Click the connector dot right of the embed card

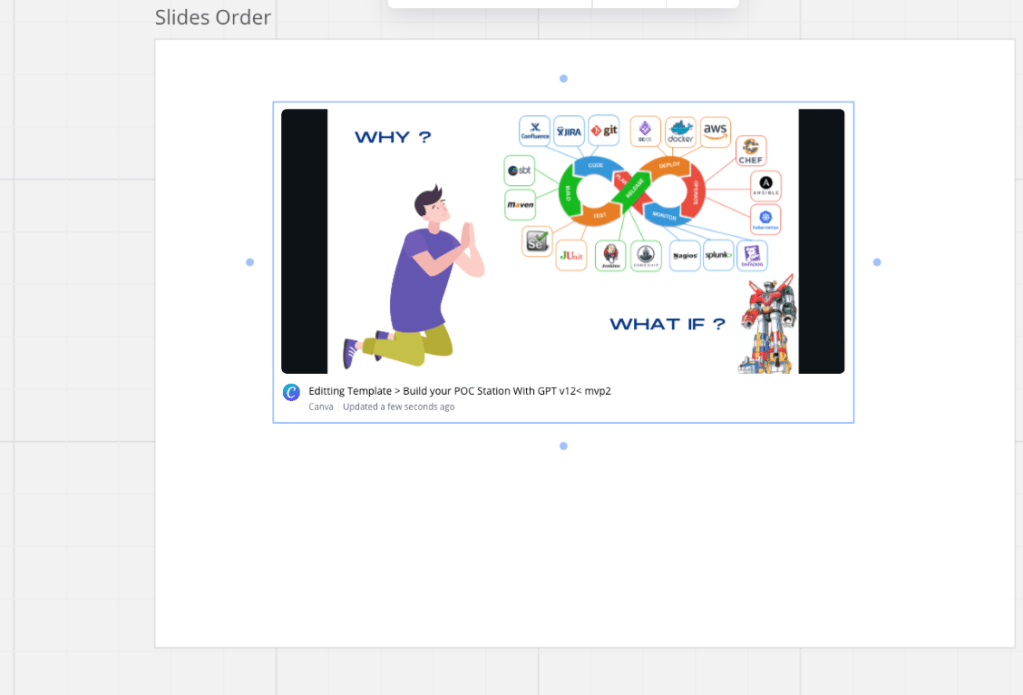[877, 262]
